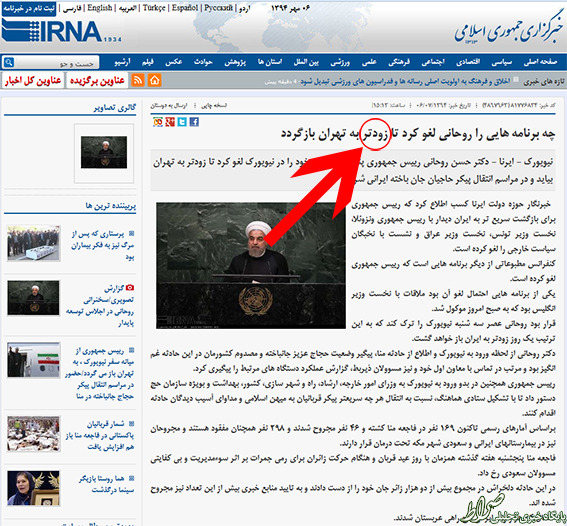Image resolution: width=567 pixels, height=526 pixels.
Task: Click ثبت نام در خبرنامه button
Action: [29, 8]
